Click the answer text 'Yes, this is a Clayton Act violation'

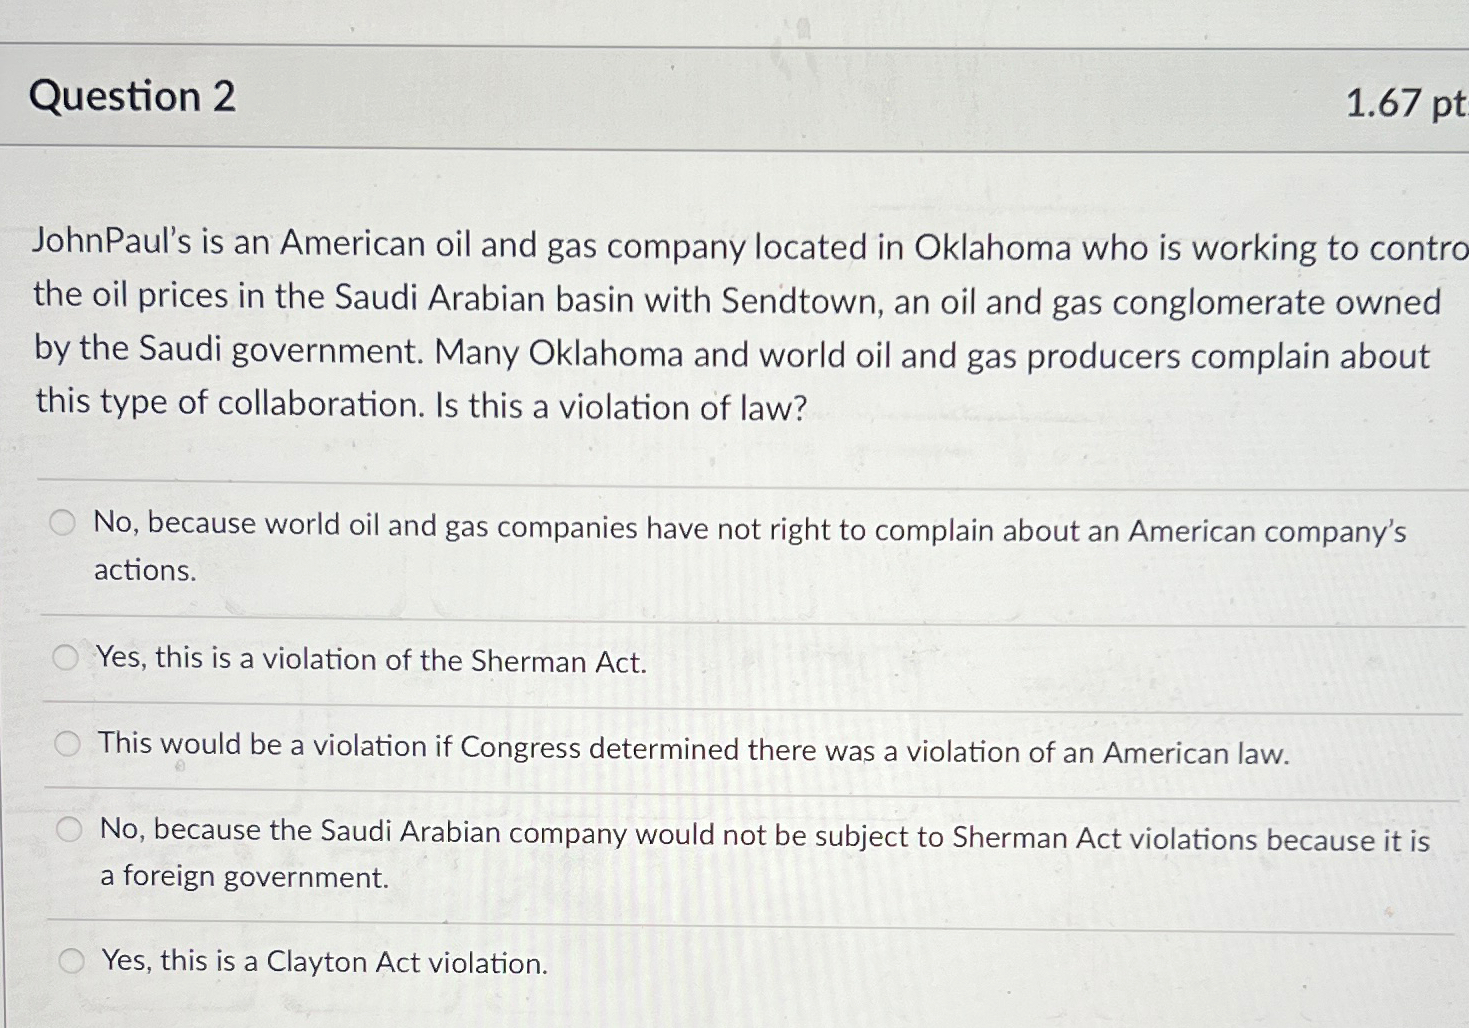[x=323, y=962]
